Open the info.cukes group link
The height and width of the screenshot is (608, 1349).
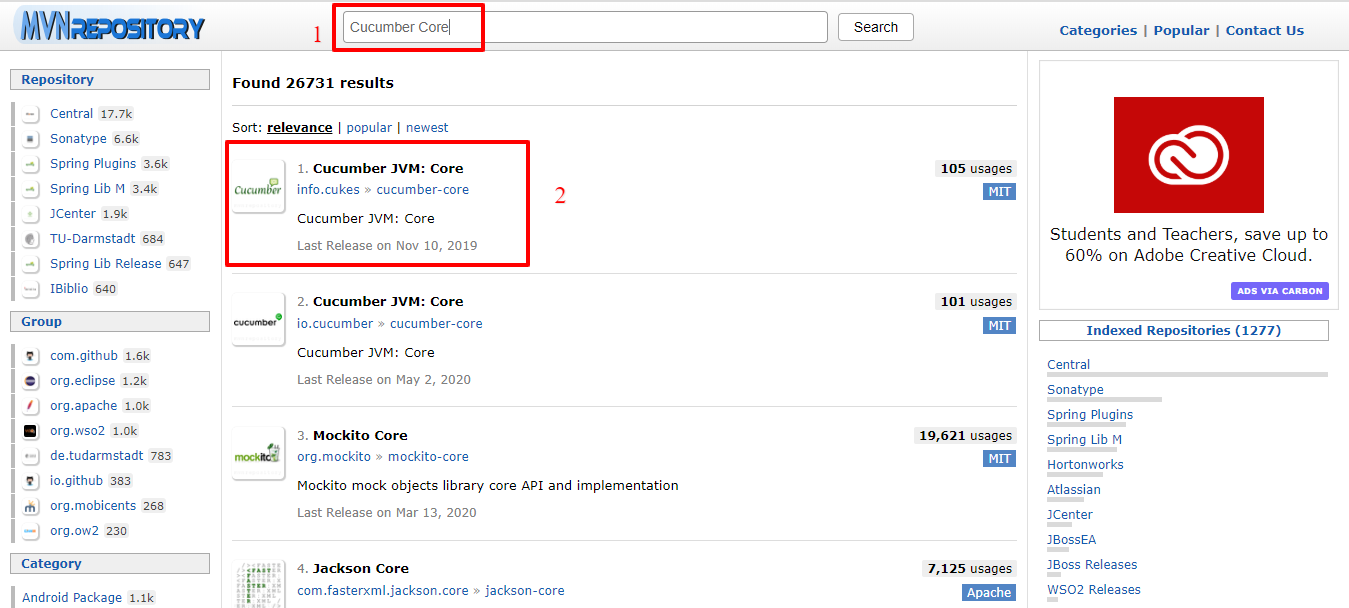[x=328, y=189]
